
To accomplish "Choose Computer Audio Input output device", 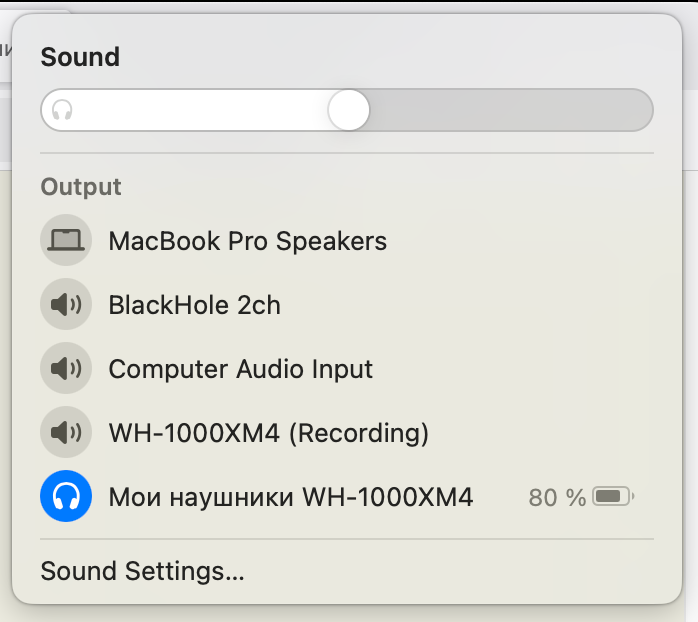I will 240,369.
